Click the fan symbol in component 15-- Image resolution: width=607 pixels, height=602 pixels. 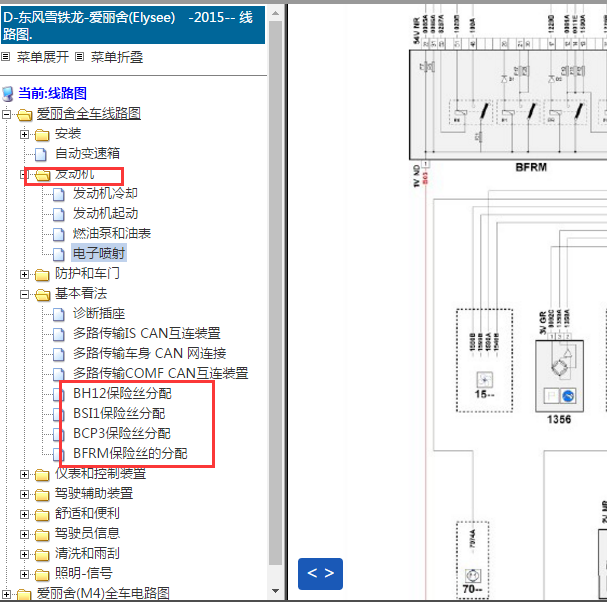(484, 379)
